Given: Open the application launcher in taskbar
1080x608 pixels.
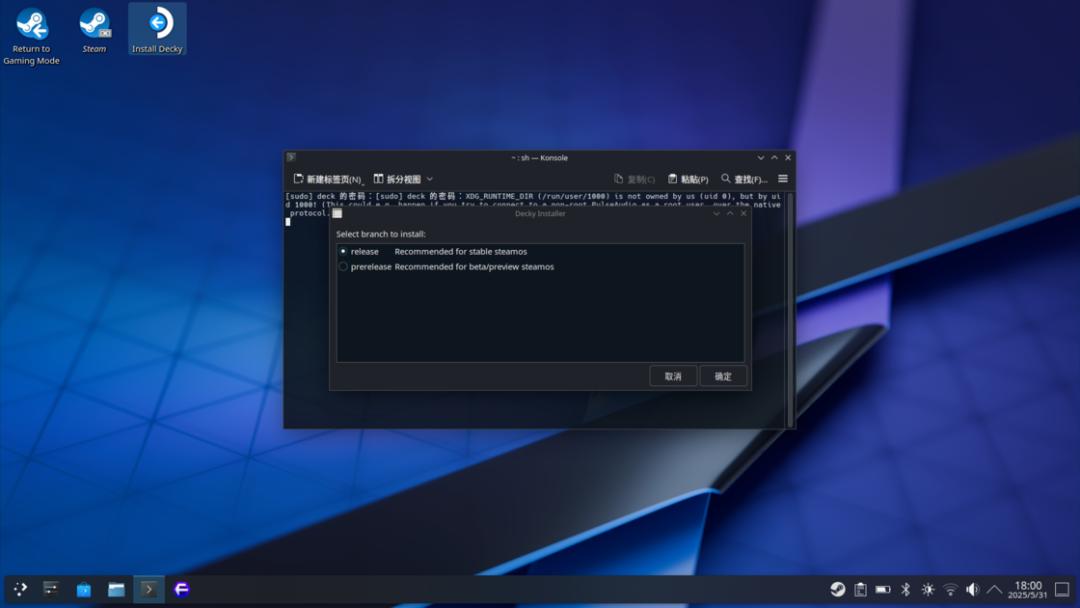Looking at the screenshot, I should click(20, 589).
